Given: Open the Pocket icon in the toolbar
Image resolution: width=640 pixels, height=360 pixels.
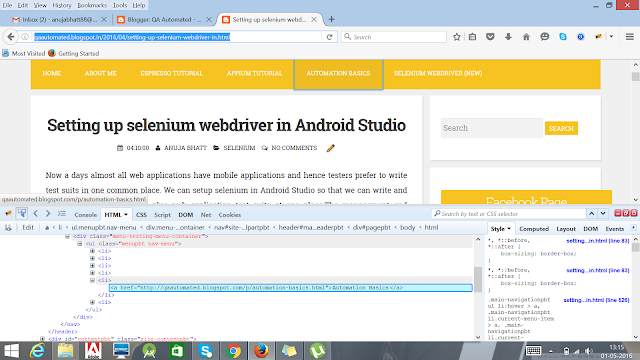Looking at the screenshot, I should [x=490, y=37].
